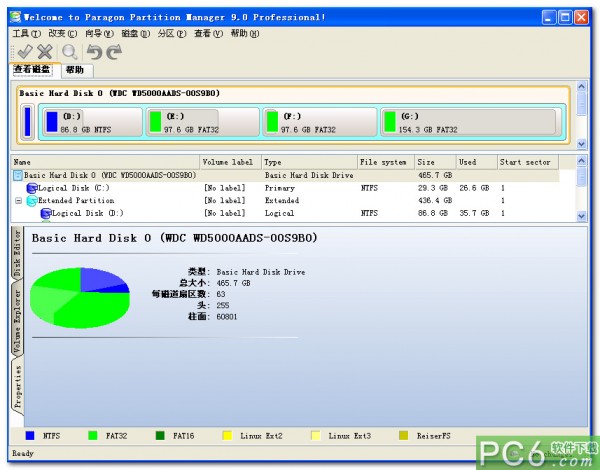Click the Basic Hard Disk 0 heading in disk map
Screen dimensions: 600x470
click(120, 93)
